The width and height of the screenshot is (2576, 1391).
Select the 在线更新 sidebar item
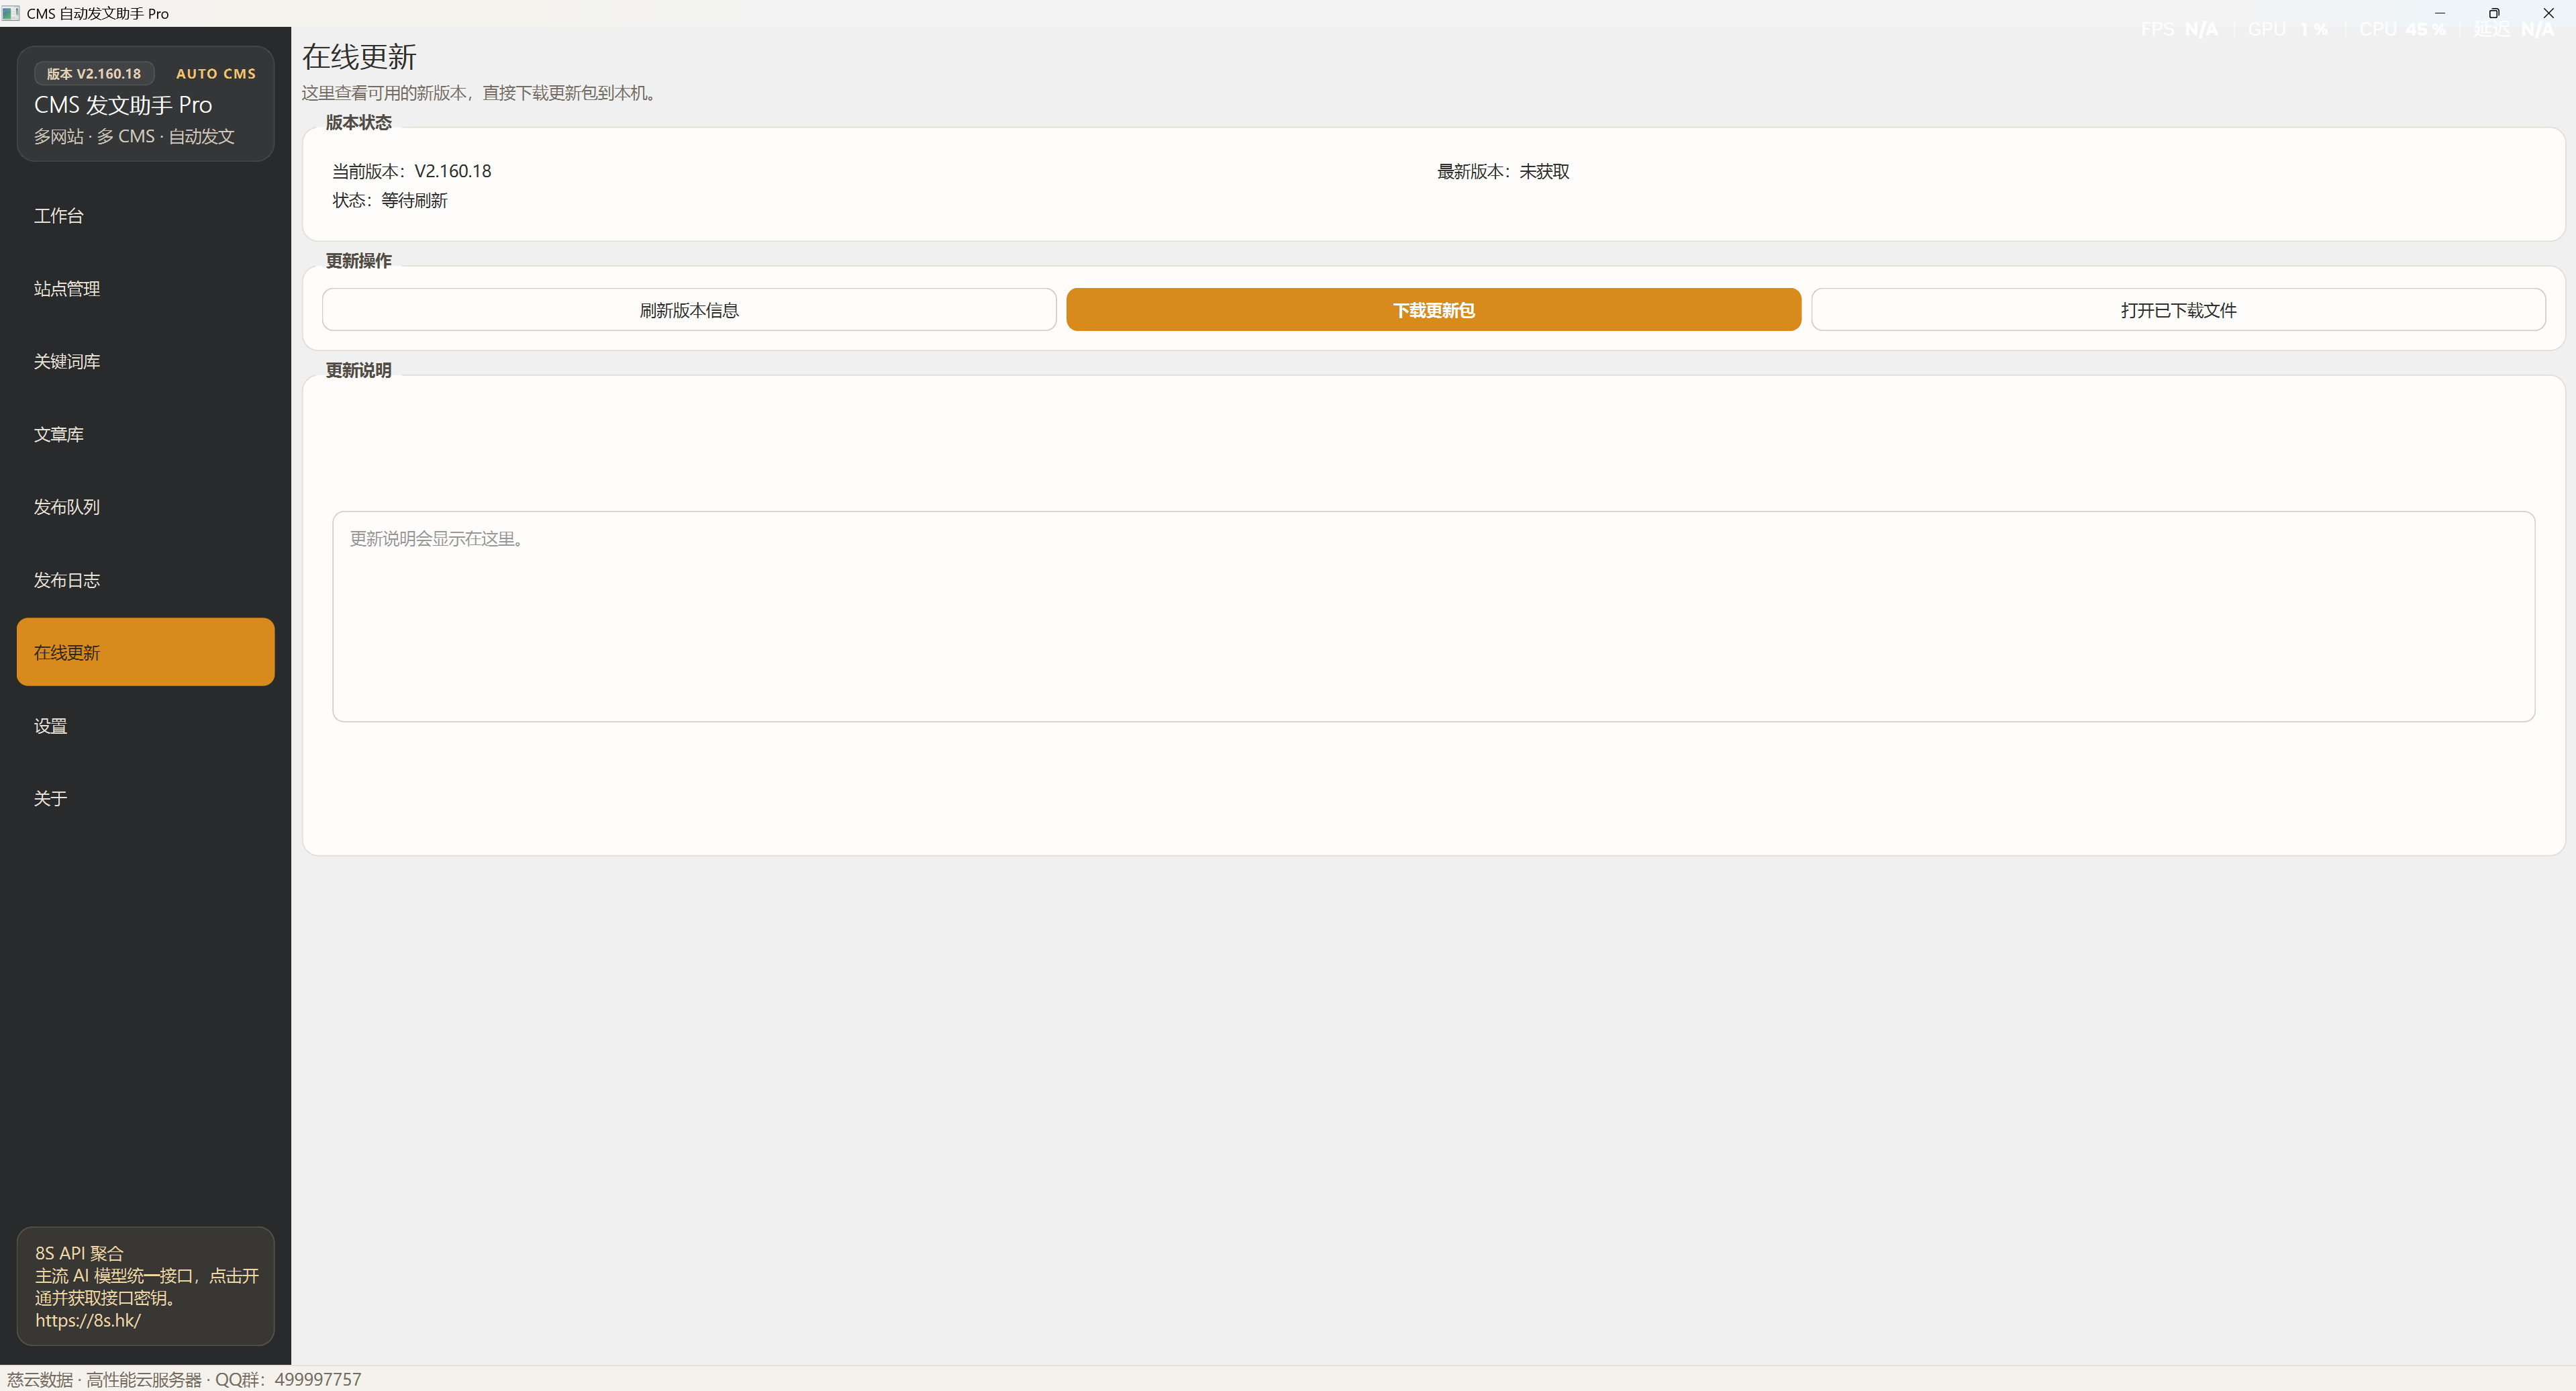coord(145,652)
